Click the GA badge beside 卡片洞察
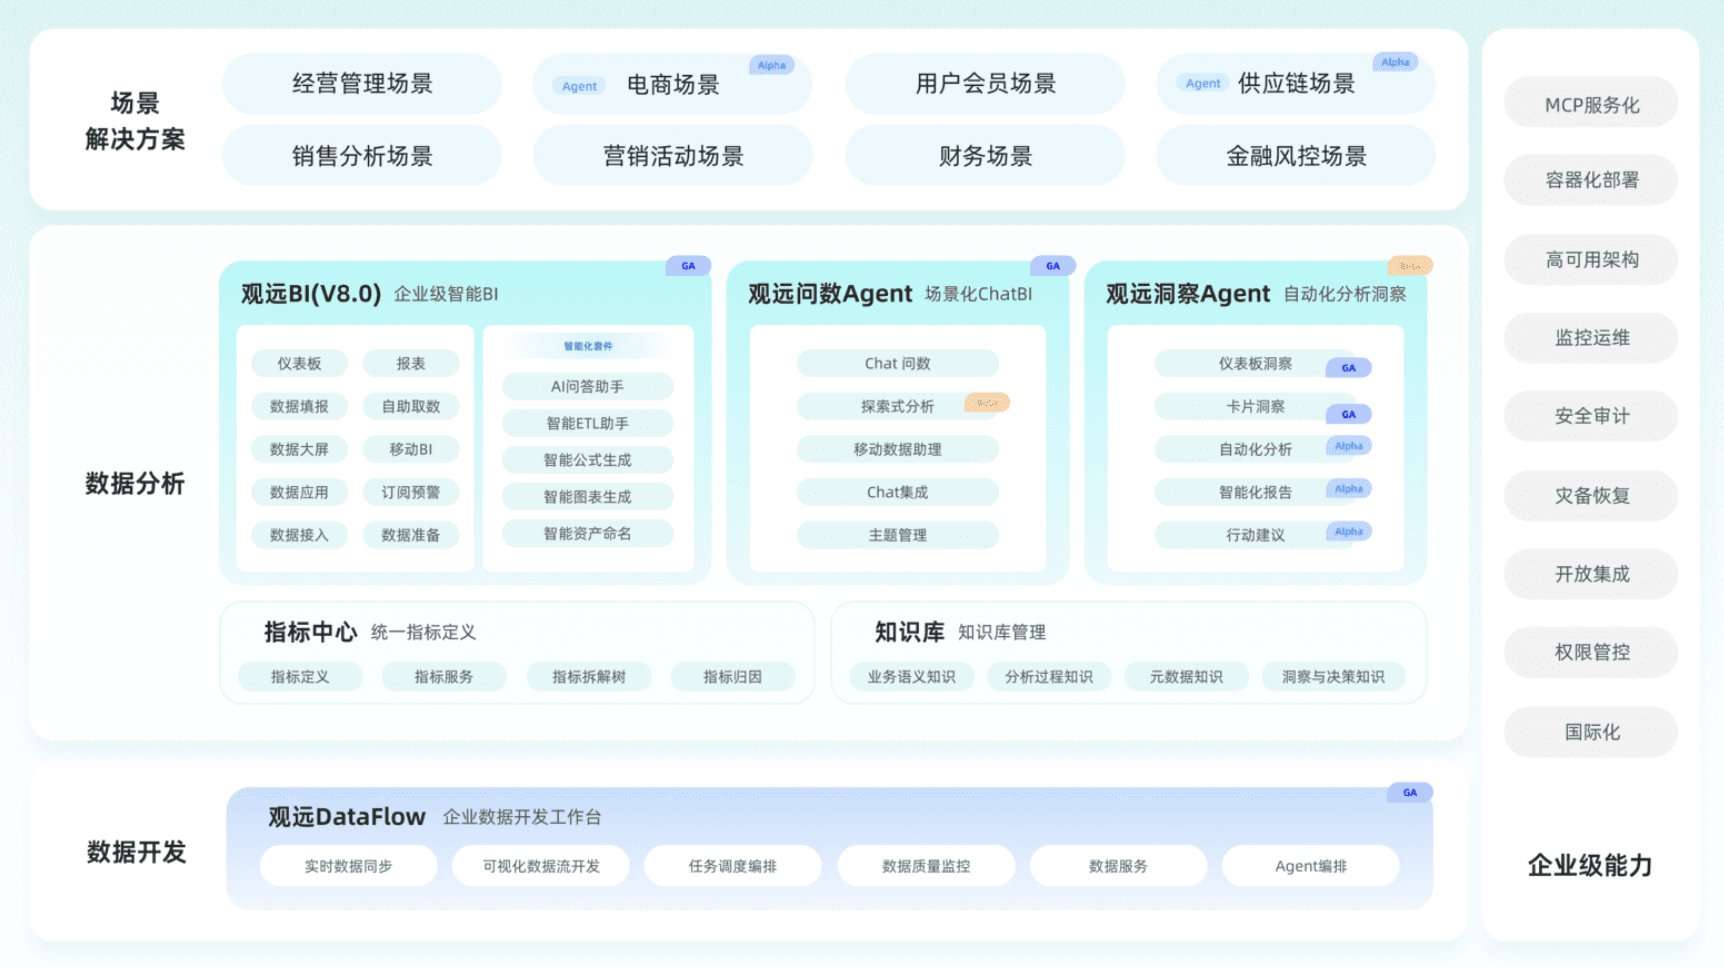The image size is (1724, 968). [x=1348, y=414]
